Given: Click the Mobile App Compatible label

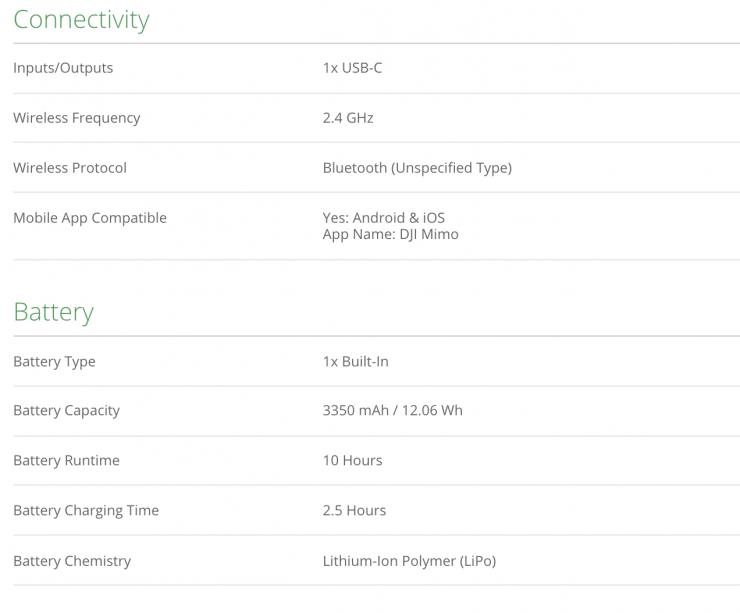Looking at the screenshot, I should pos(90,218).
